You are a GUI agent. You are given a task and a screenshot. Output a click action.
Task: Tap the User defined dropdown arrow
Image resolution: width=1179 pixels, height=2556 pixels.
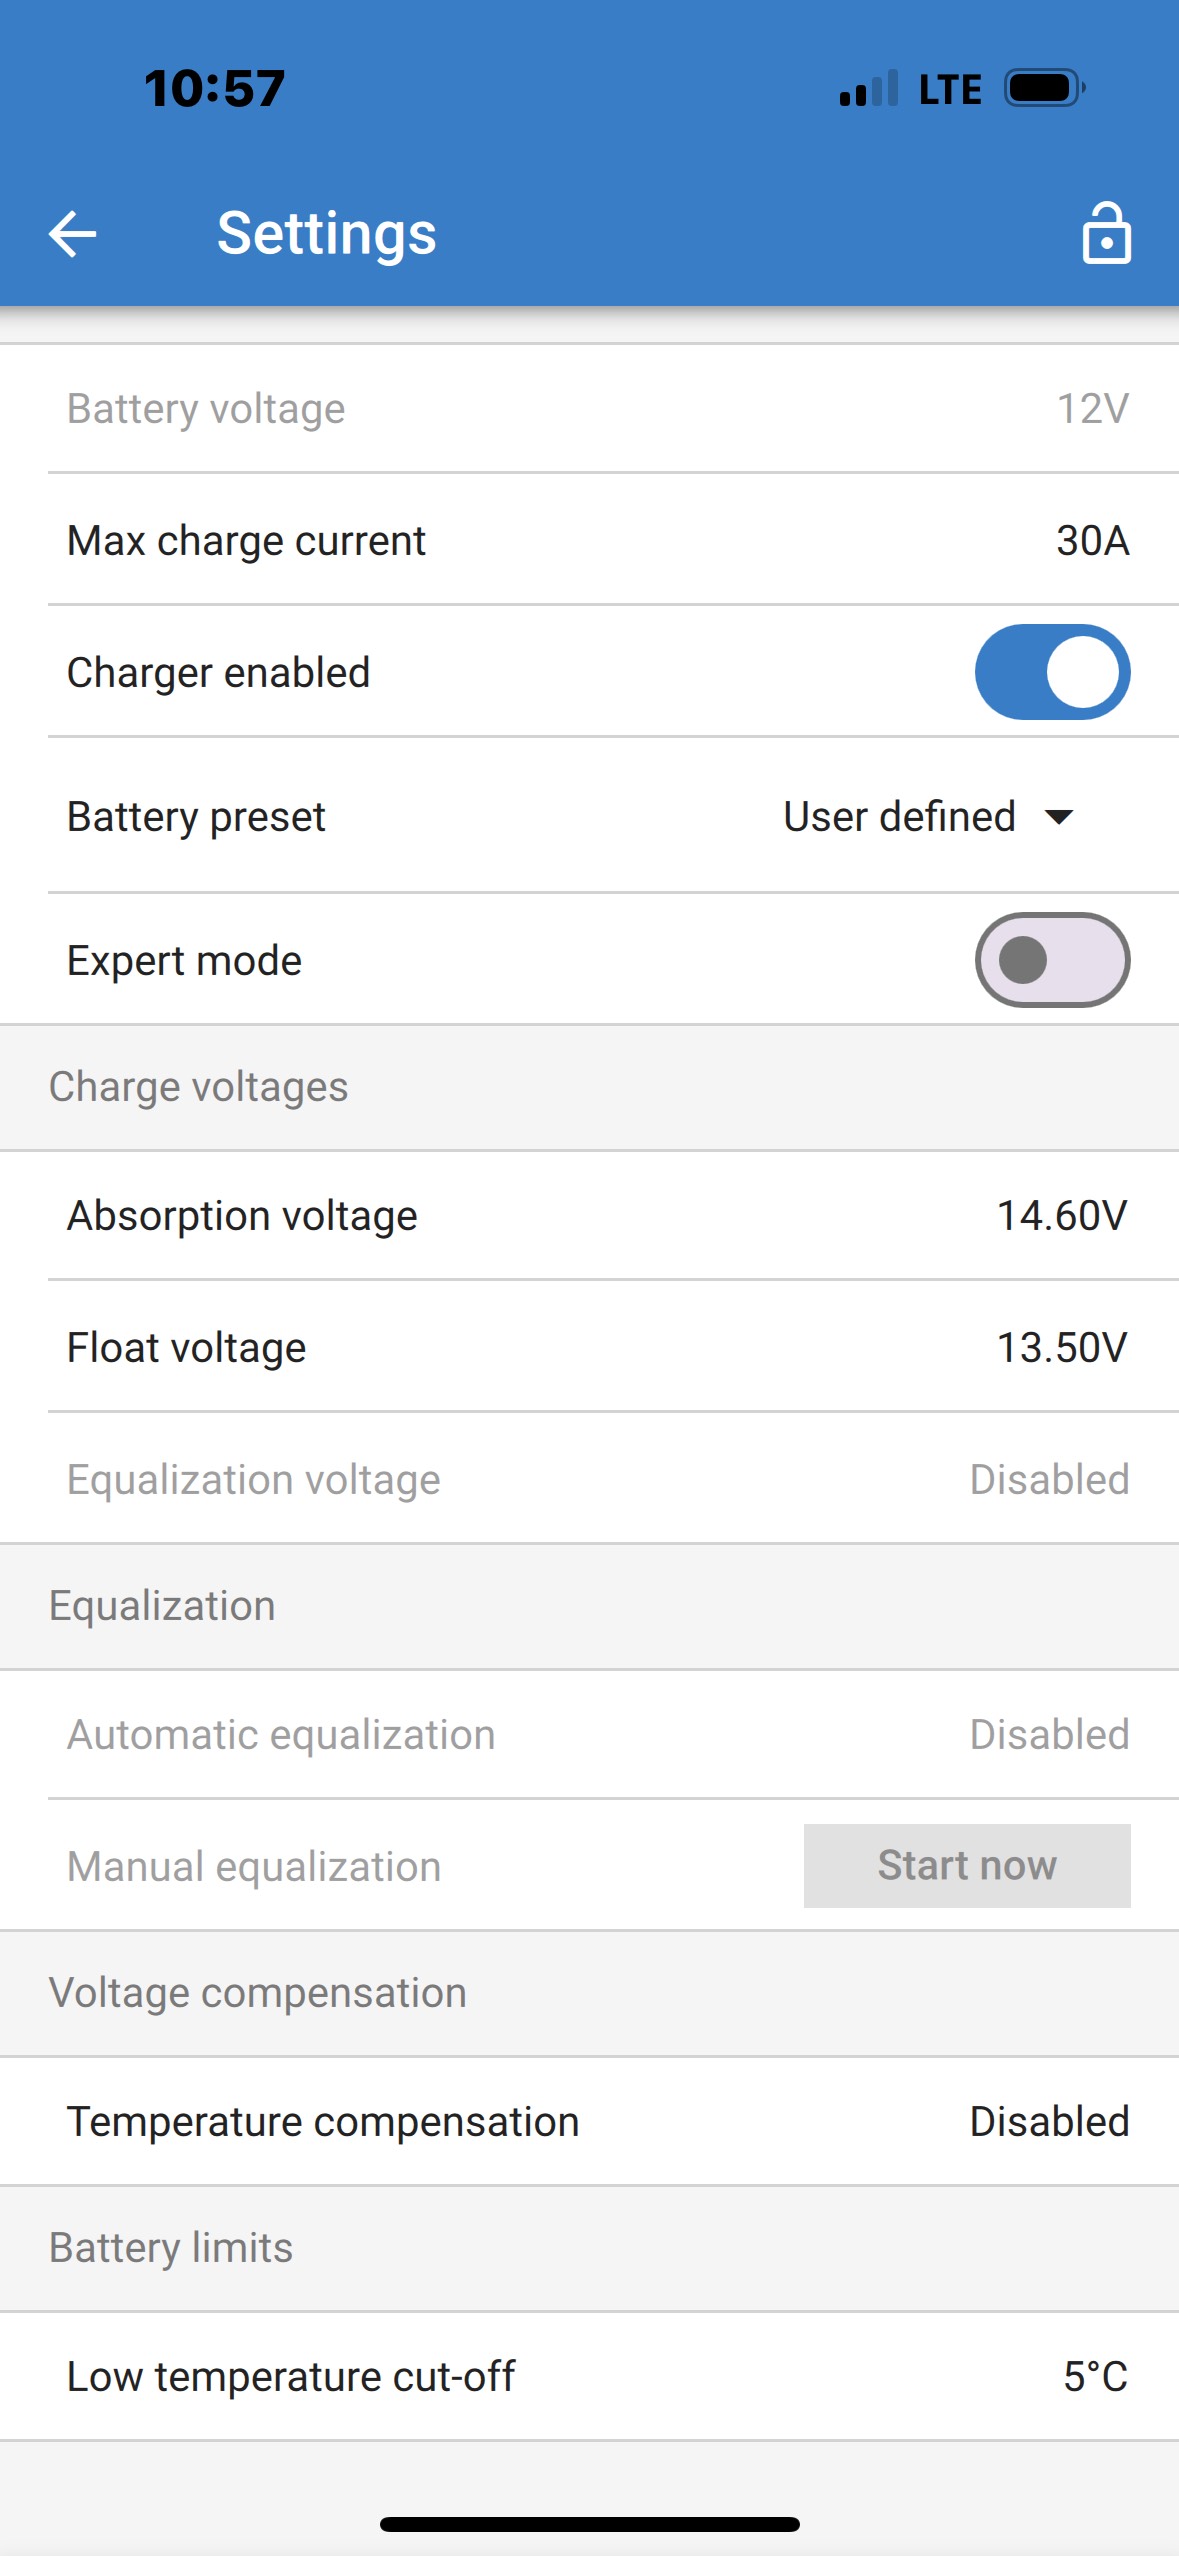click(x=1059, y=817)
